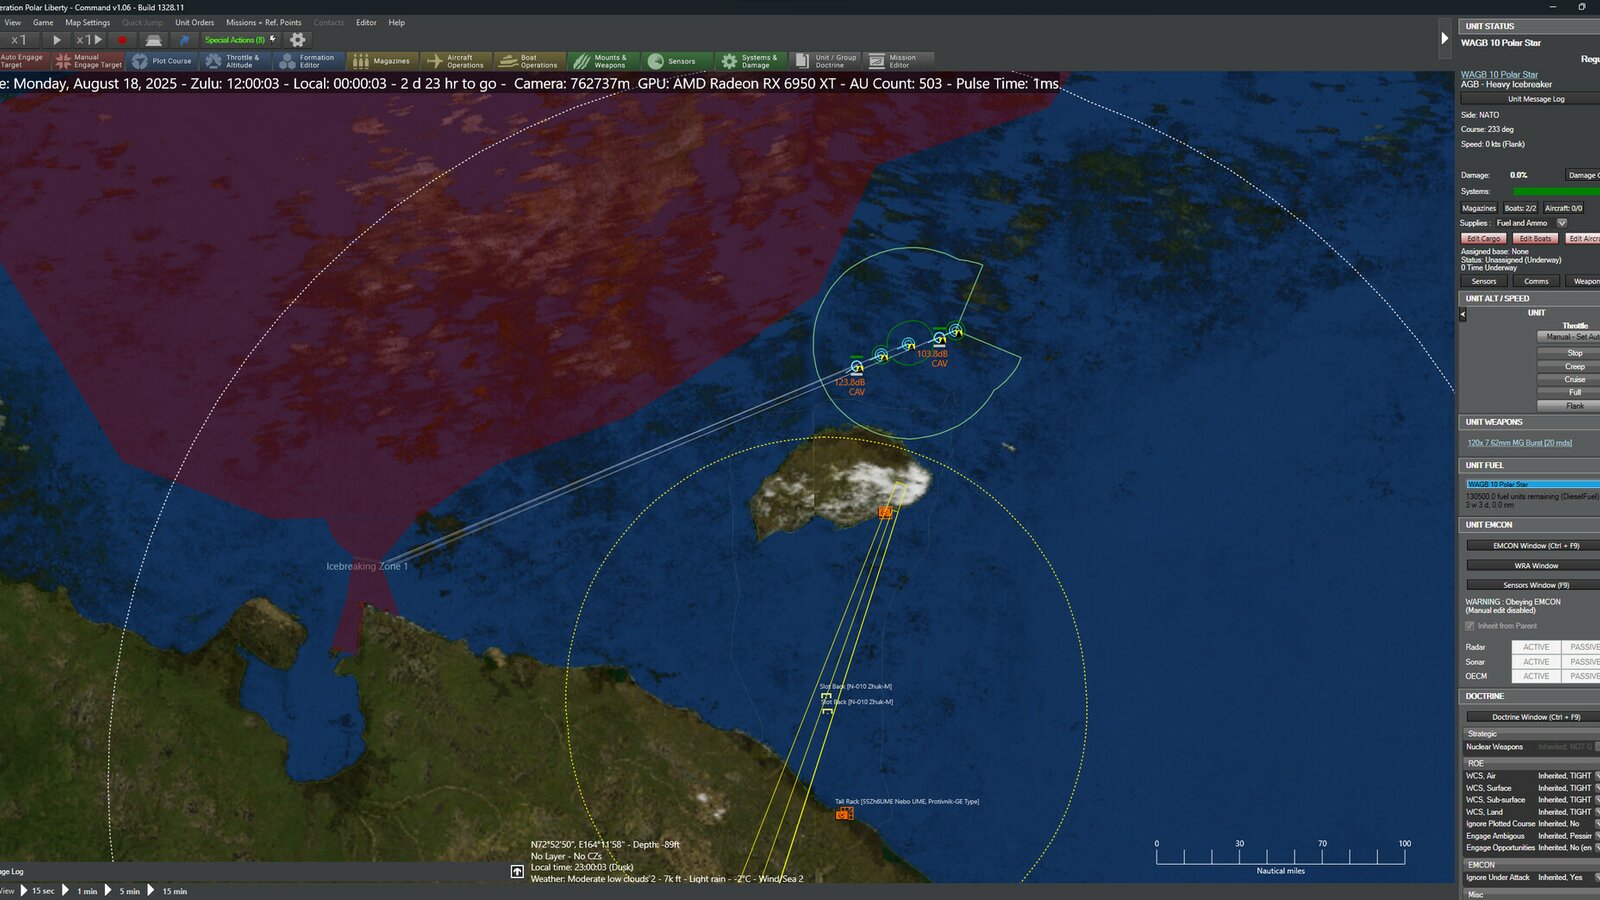Set Sonar to PASSIVE
Viewport: 1600px width, 900px height.
point(1584,661)
